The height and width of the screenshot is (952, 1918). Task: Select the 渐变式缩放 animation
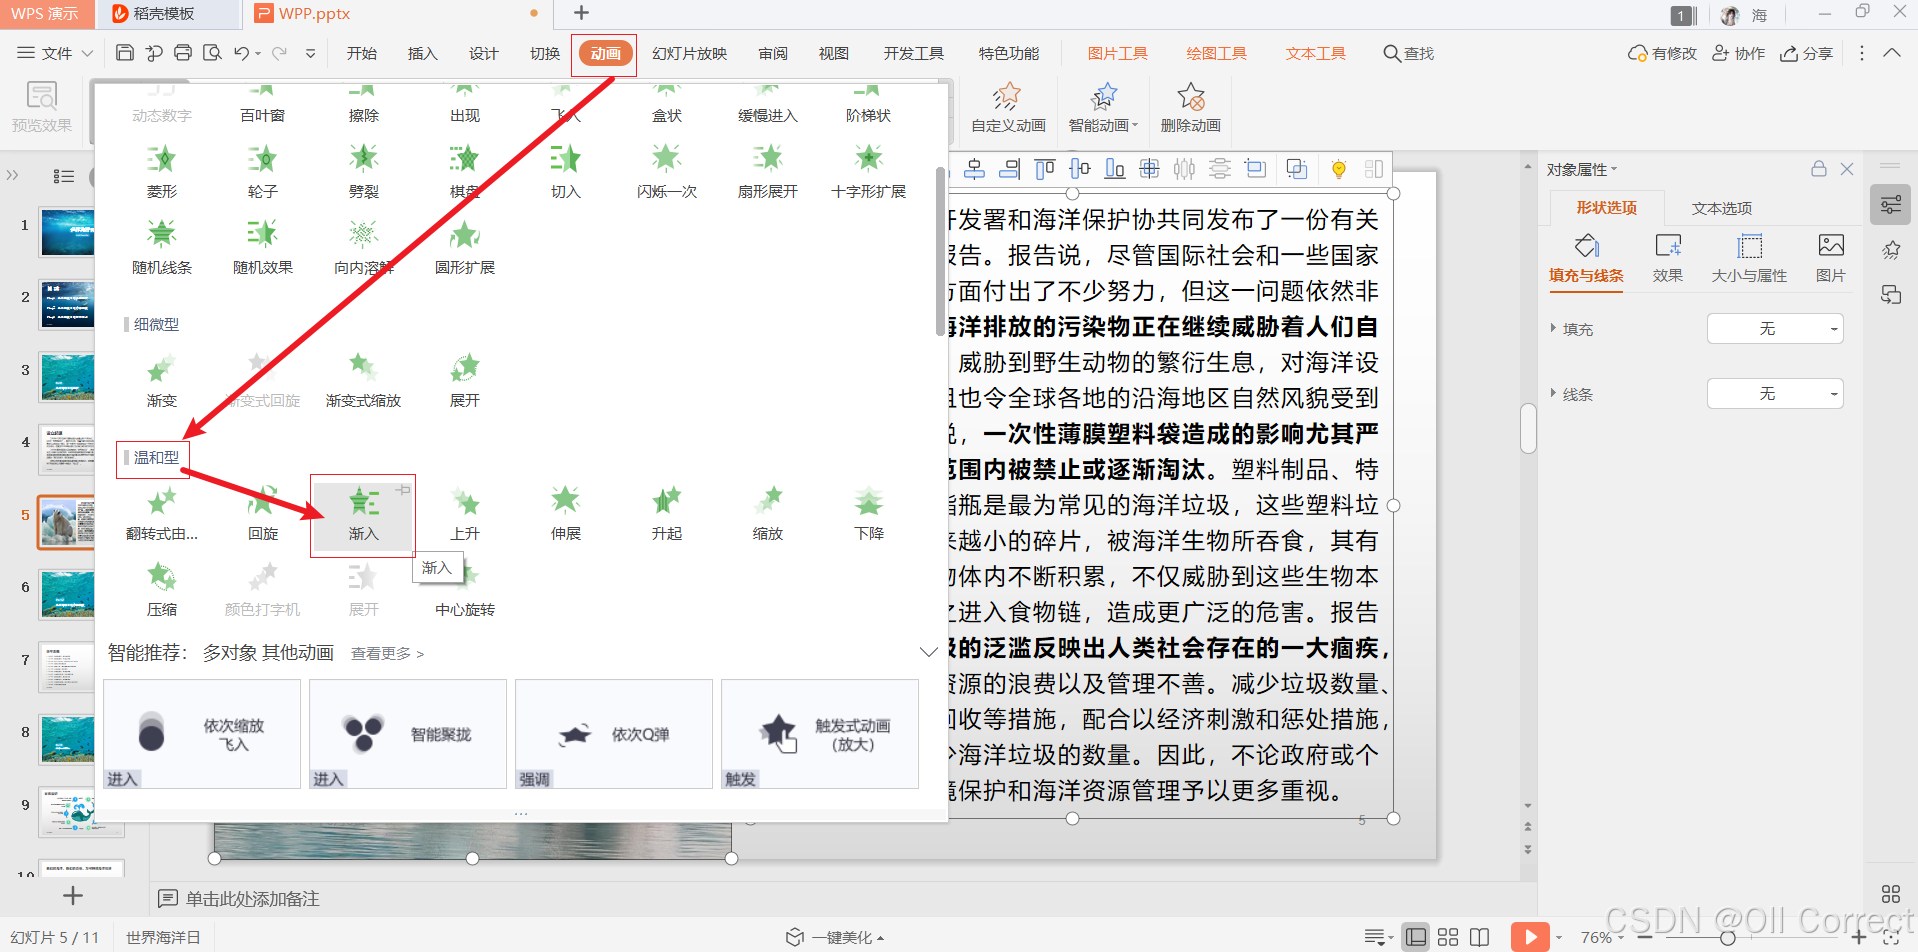point(363,380)
